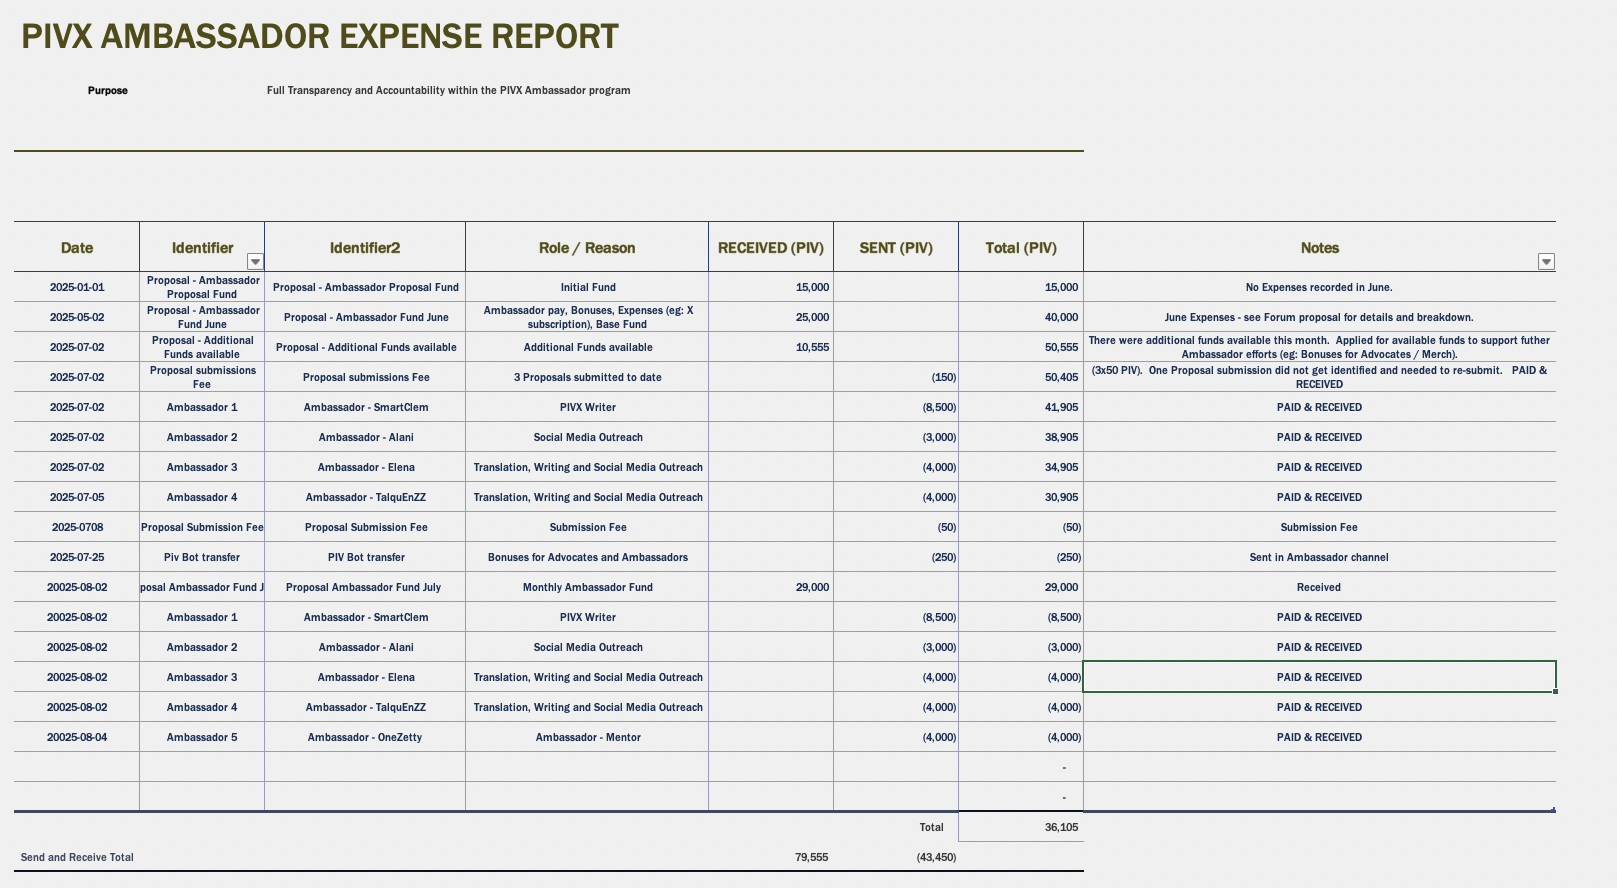This screenshot has width=1617, height=888.
Task: Click the report title PIVX AMBASSADOR EXPENSE REPORT
Action: 320,37
